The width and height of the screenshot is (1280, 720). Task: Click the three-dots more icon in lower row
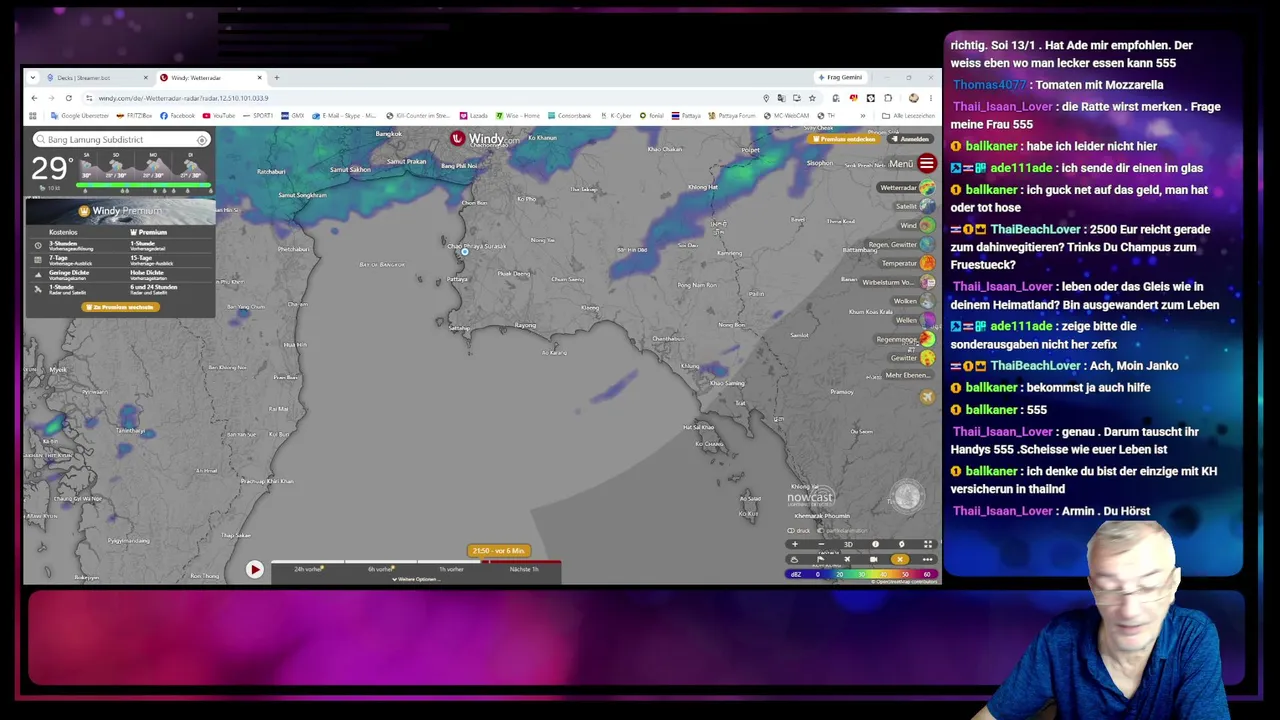(x=928, y=559)
